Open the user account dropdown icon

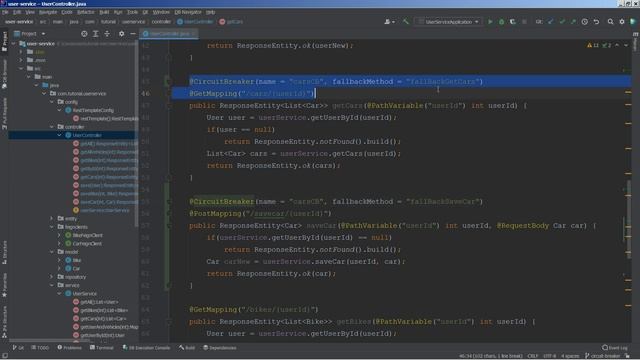coord(389,22)
